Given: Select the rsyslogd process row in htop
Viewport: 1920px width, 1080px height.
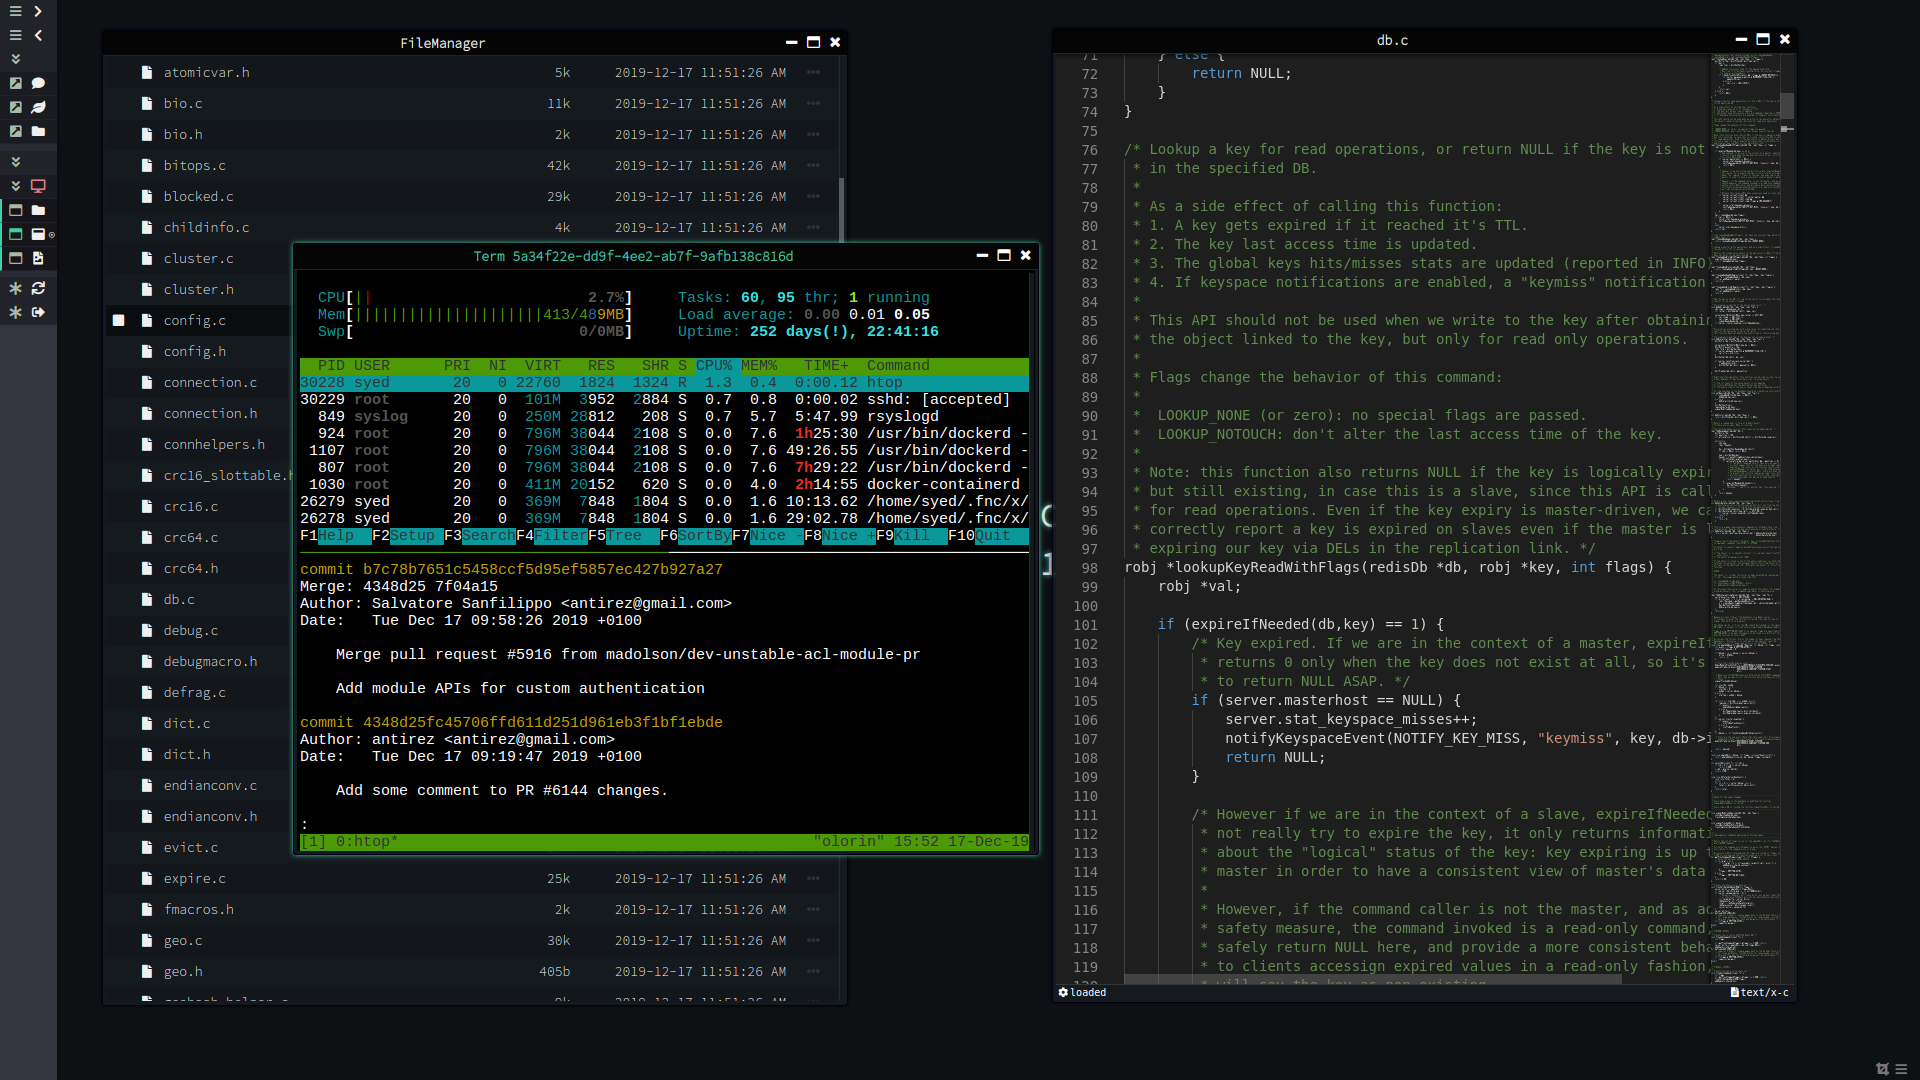Looking at the screenshot, I should [664, 416].
